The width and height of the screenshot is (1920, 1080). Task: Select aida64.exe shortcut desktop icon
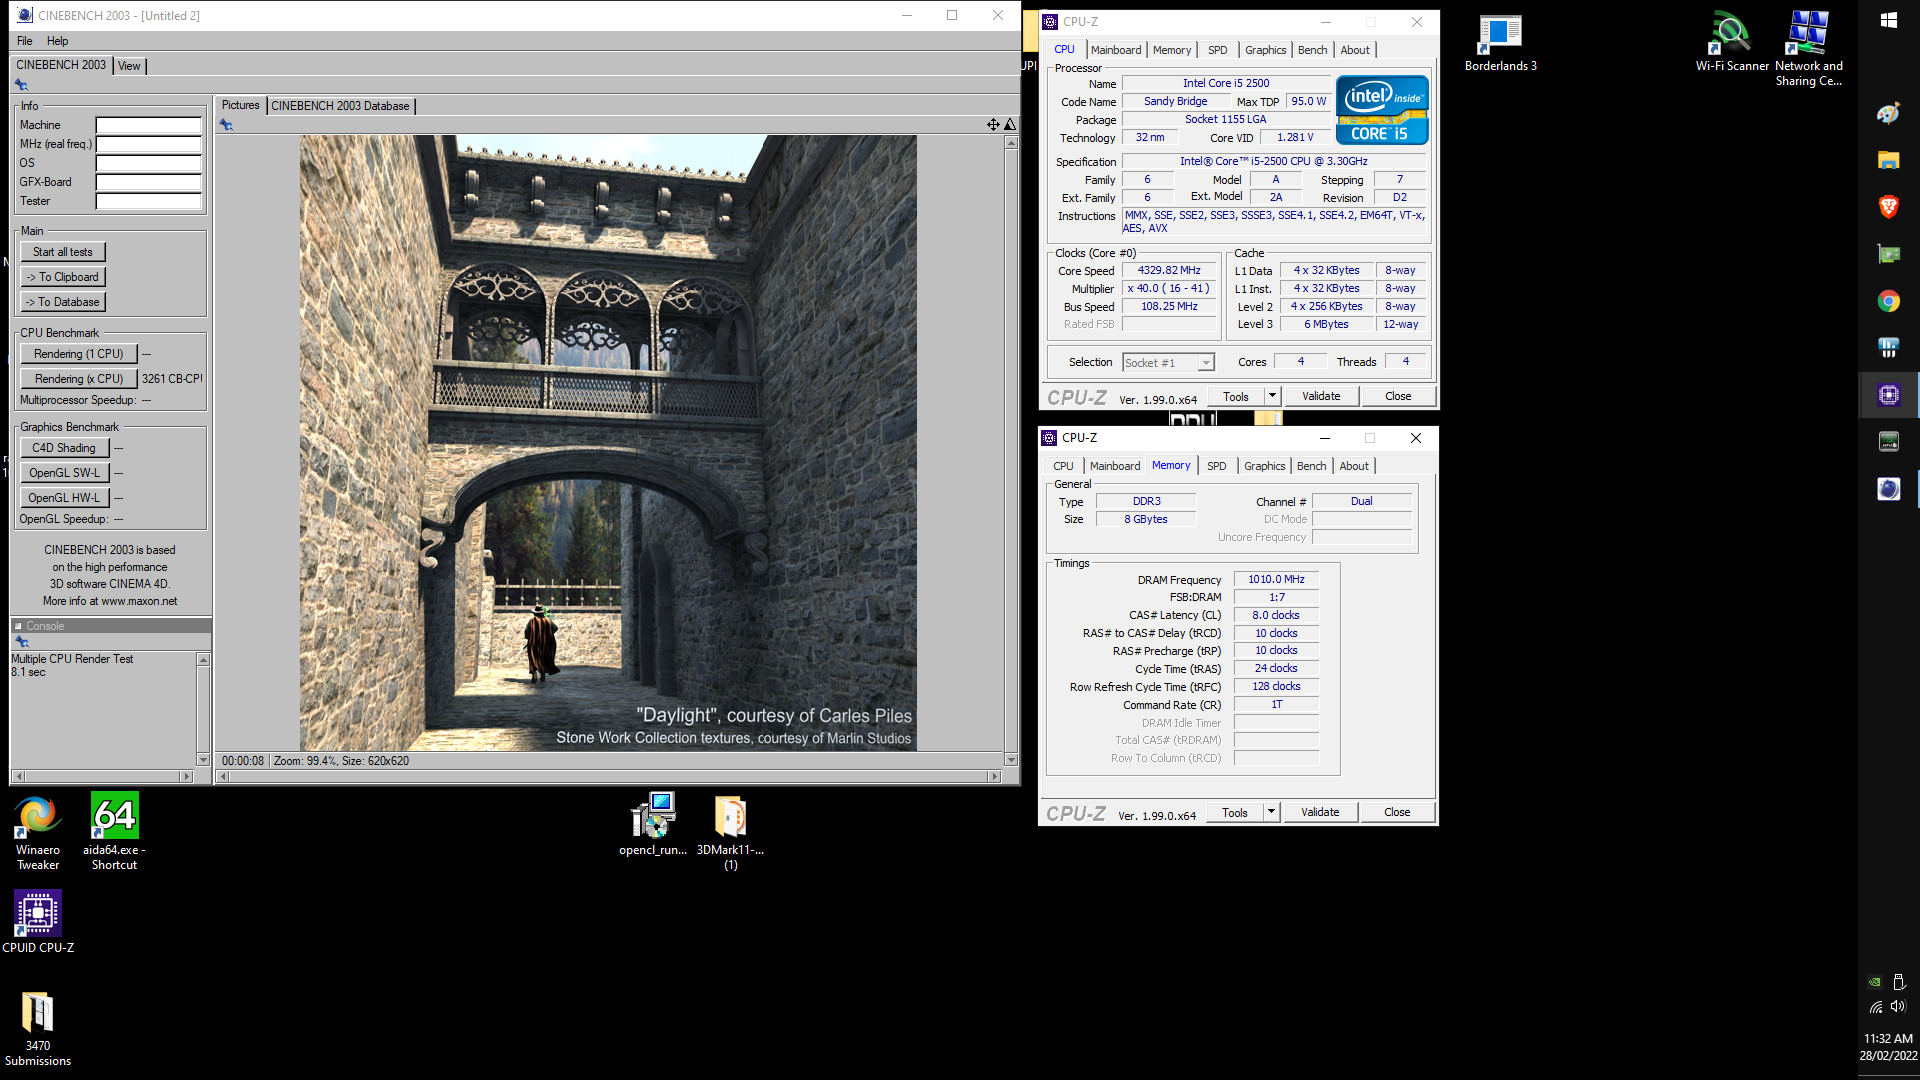point(114,833)
